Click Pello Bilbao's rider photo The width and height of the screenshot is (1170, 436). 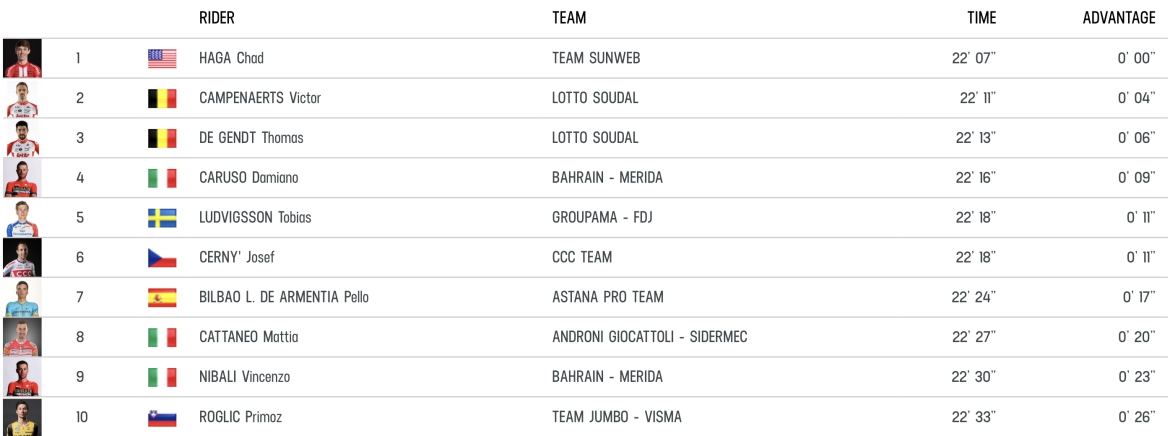tap(21, 298)
